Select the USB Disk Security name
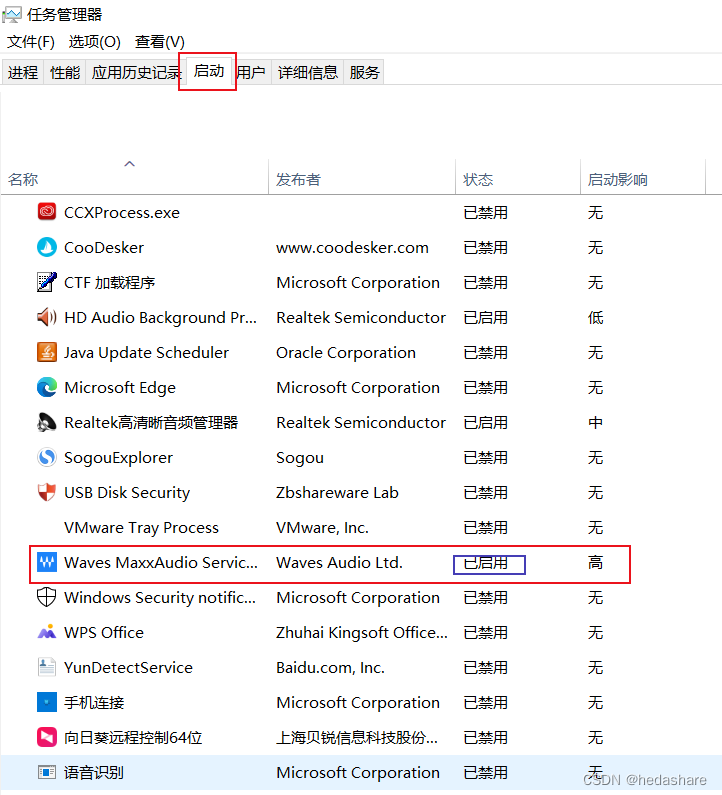The height and width of the screenshot is (795, 722). pos(127,493)
